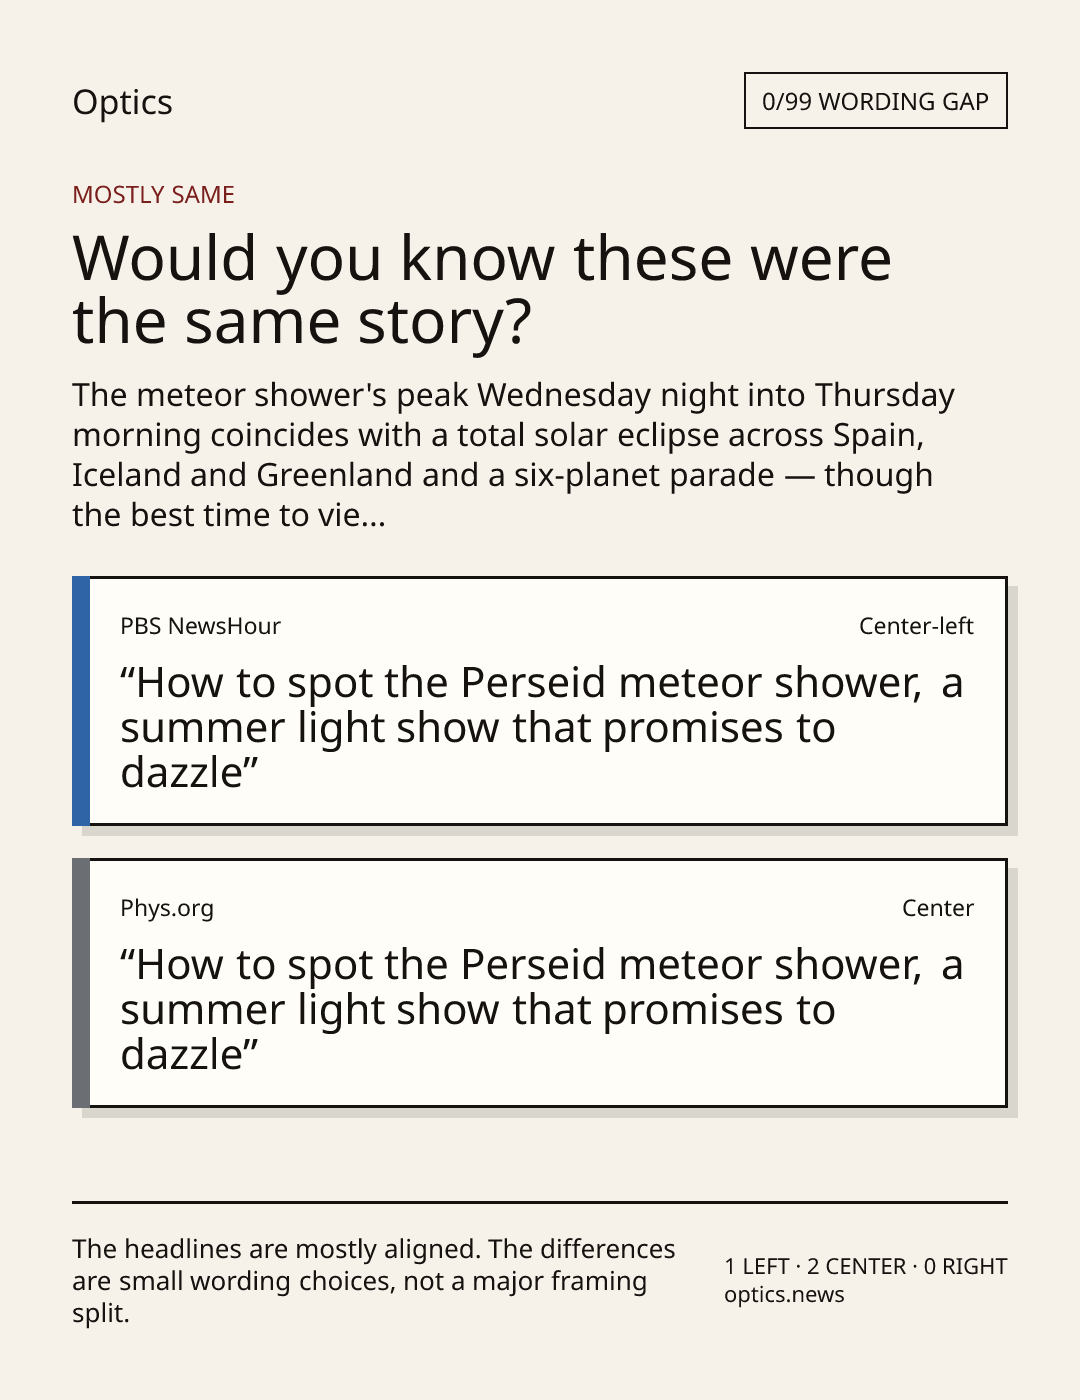Click the 'Would you know these' headline
The width and height of the screenshot is (1080, 1400).
(482, 289)
